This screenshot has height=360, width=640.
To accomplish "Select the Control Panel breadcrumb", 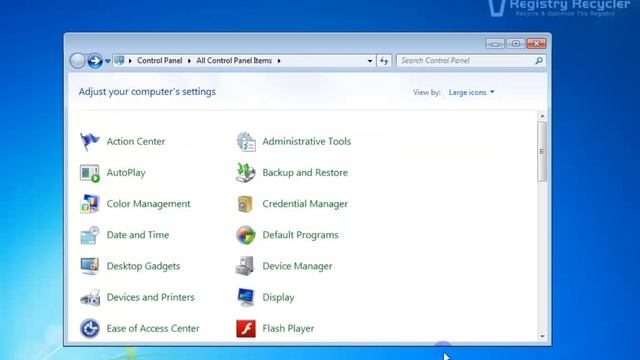I will click(x=160, y=60).
